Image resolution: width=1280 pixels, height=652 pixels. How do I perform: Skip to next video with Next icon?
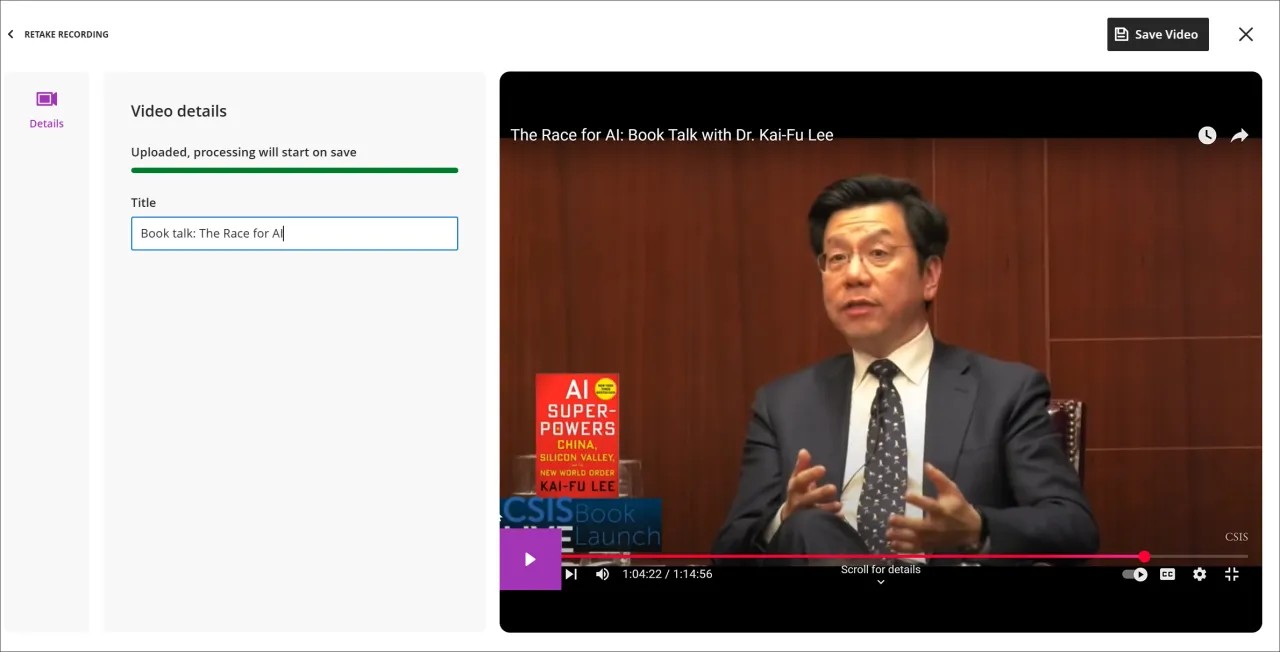571,574
